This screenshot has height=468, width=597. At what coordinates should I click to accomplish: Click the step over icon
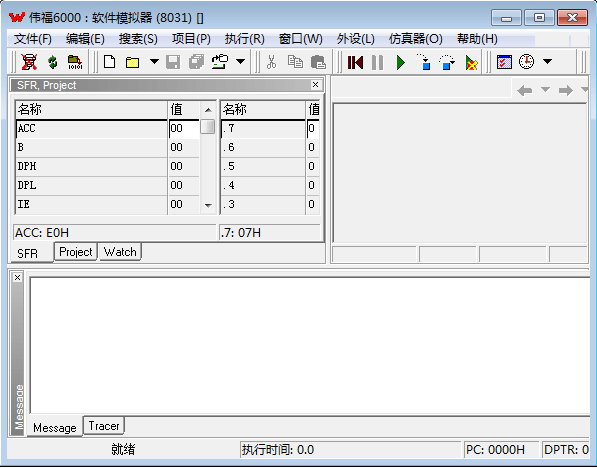447,62
